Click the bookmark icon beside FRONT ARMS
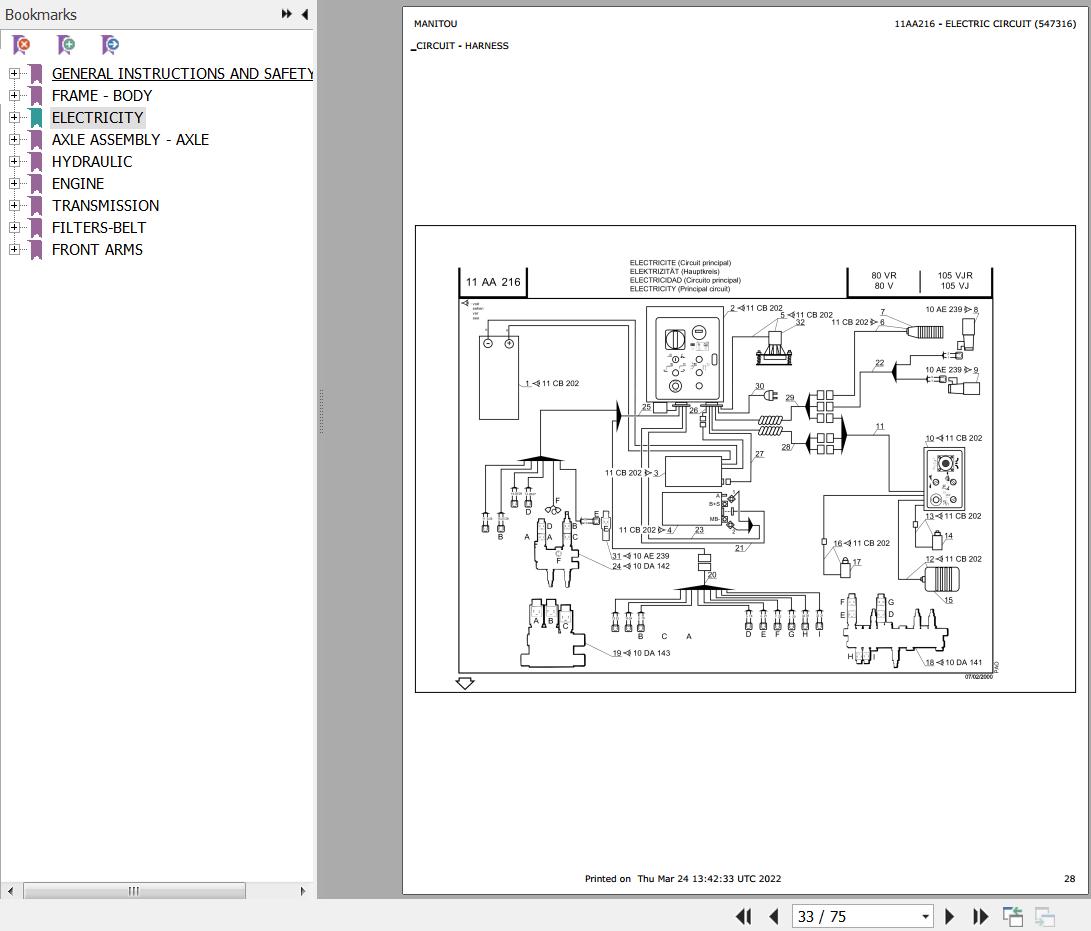 [x=36, y=250]
